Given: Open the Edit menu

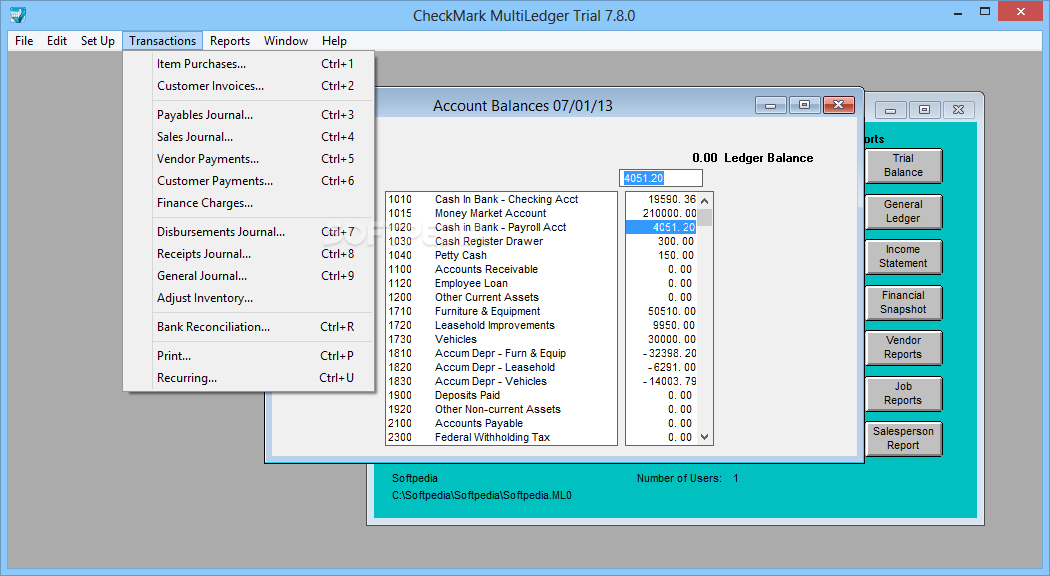Looking at the screenshot, I should click(x=57, y=41).
